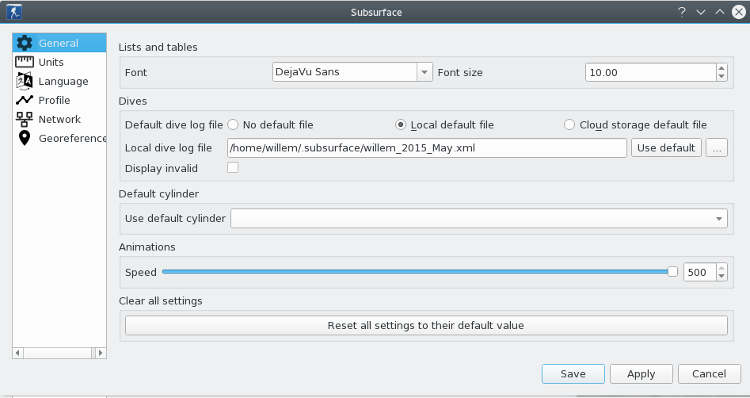
Task: Click the Subsurface diver app icon
Action: point(14,12)
